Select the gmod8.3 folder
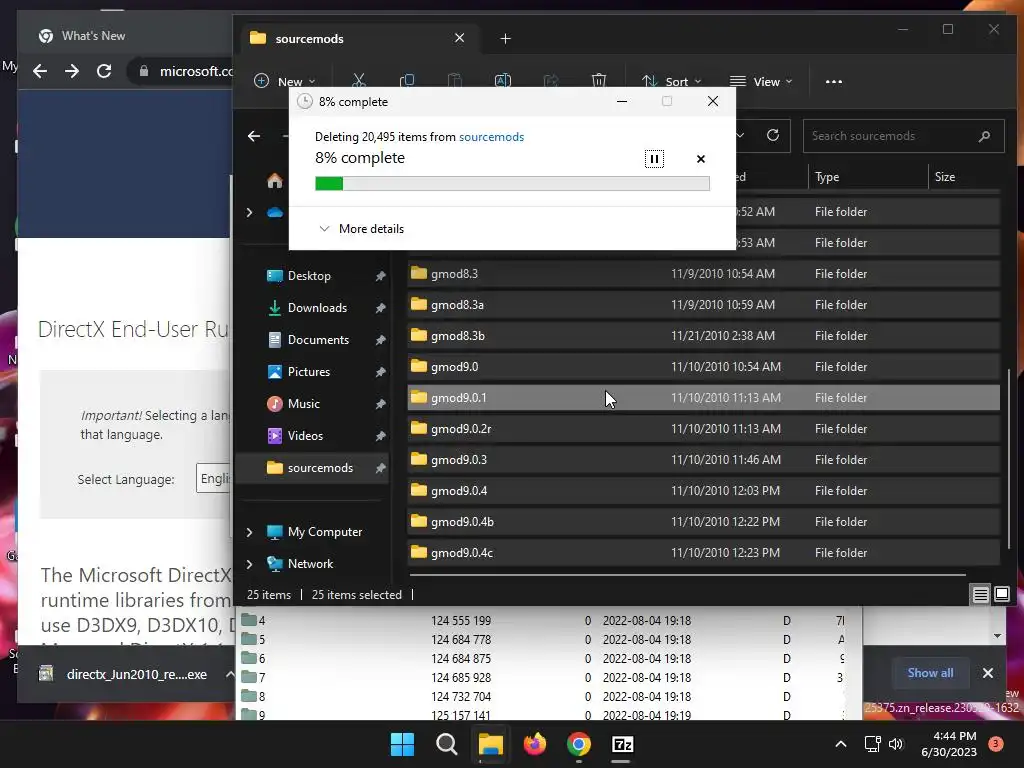The width and height of the screenshot is (1024, 768). tap(703, 274)
